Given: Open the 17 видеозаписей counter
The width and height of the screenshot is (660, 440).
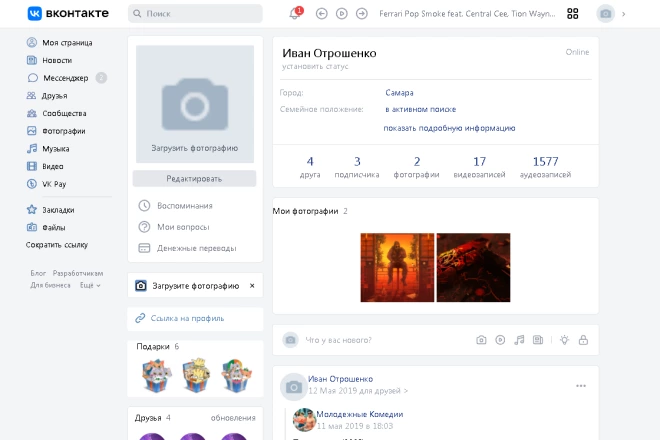Looking at the screenshot, I should [x=479, y=167].
